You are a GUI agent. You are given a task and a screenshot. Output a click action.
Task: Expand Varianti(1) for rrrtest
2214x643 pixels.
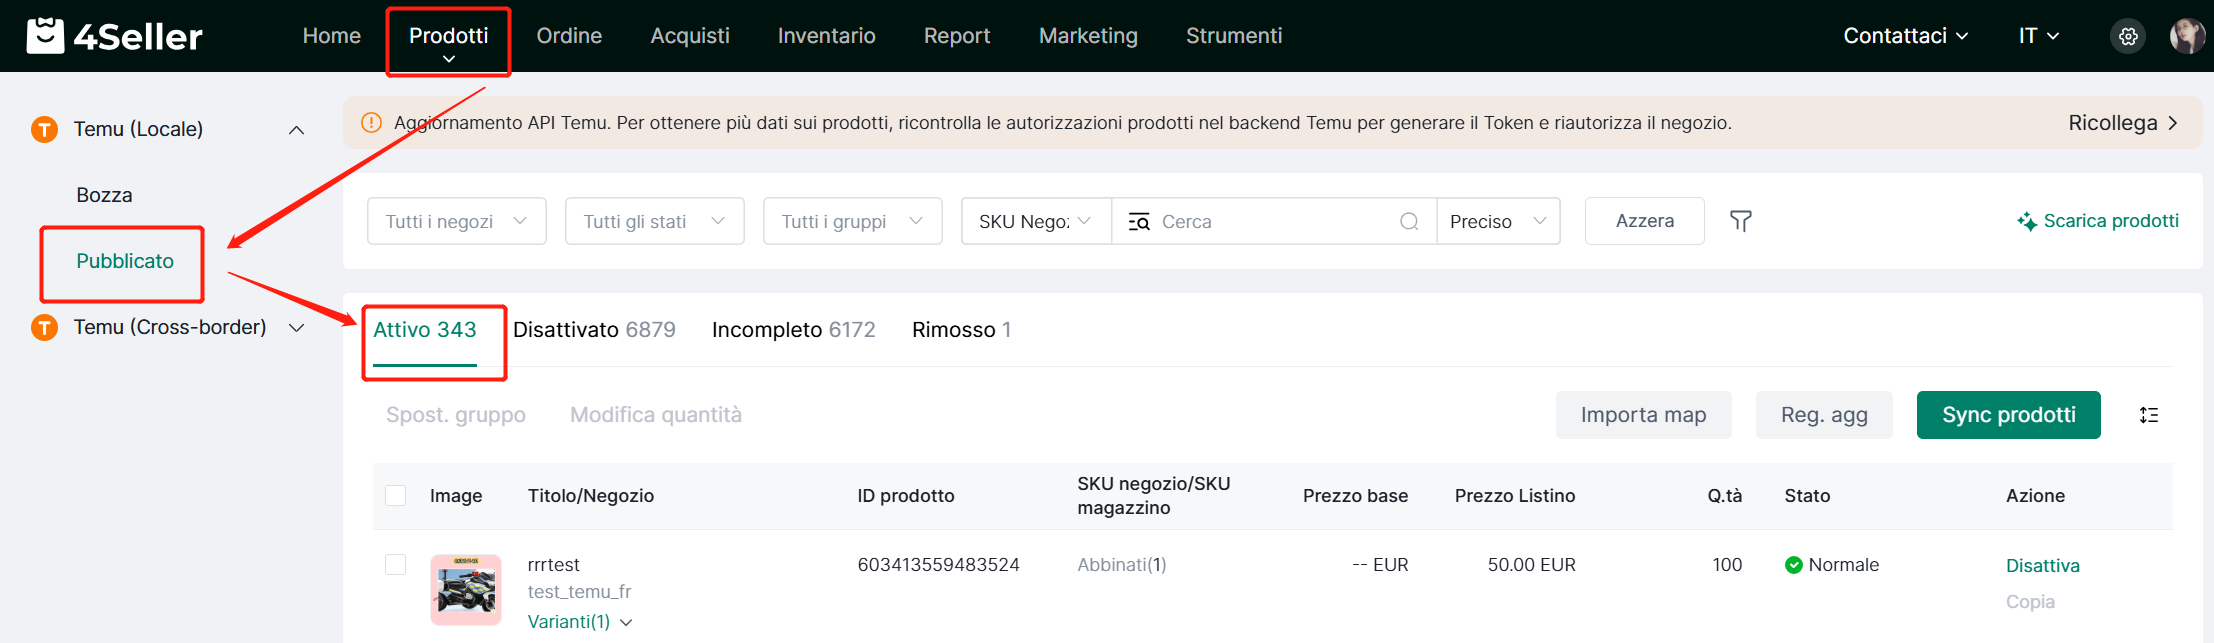click(580, 622)
